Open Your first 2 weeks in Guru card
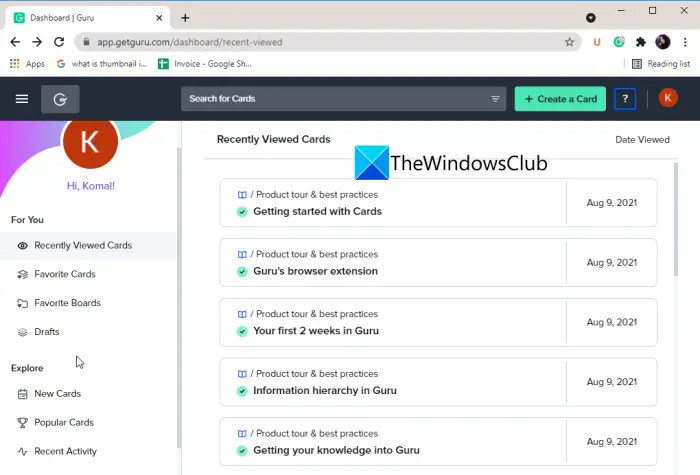 pyautogui.click(x=438, y=322)
